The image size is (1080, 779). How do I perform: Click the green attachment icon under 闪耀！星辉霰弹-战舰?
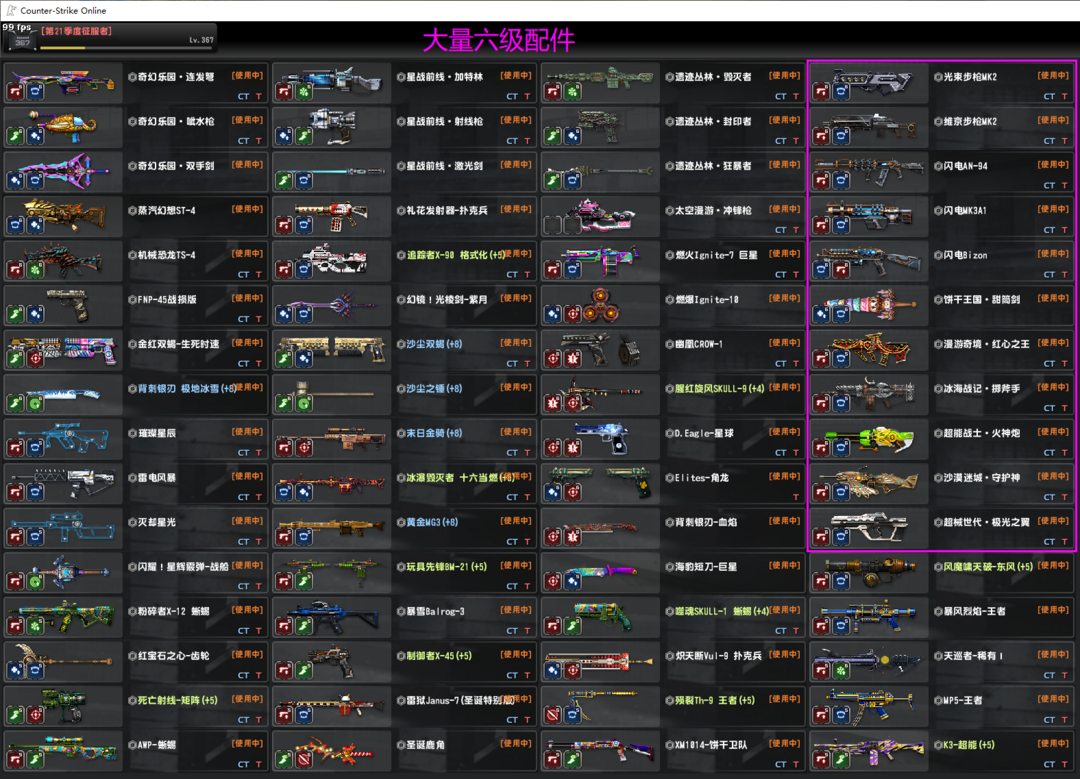tap(35, 581)
